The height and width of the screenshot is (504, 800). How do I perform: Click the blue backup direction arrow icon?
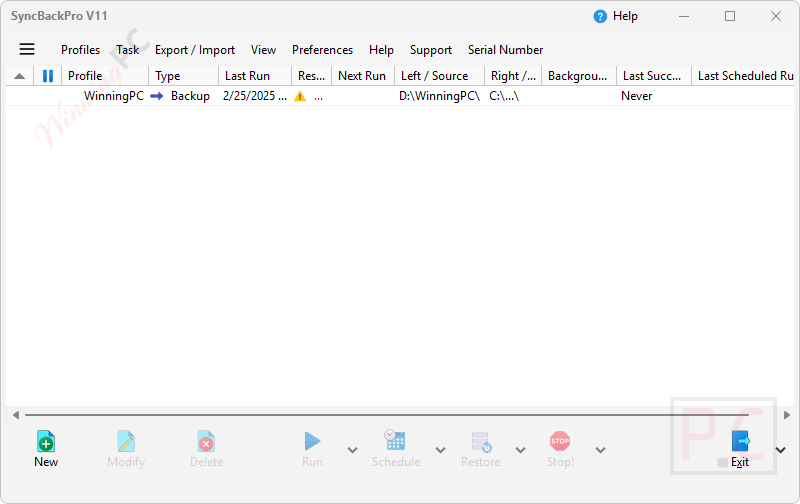pos(157,96)
